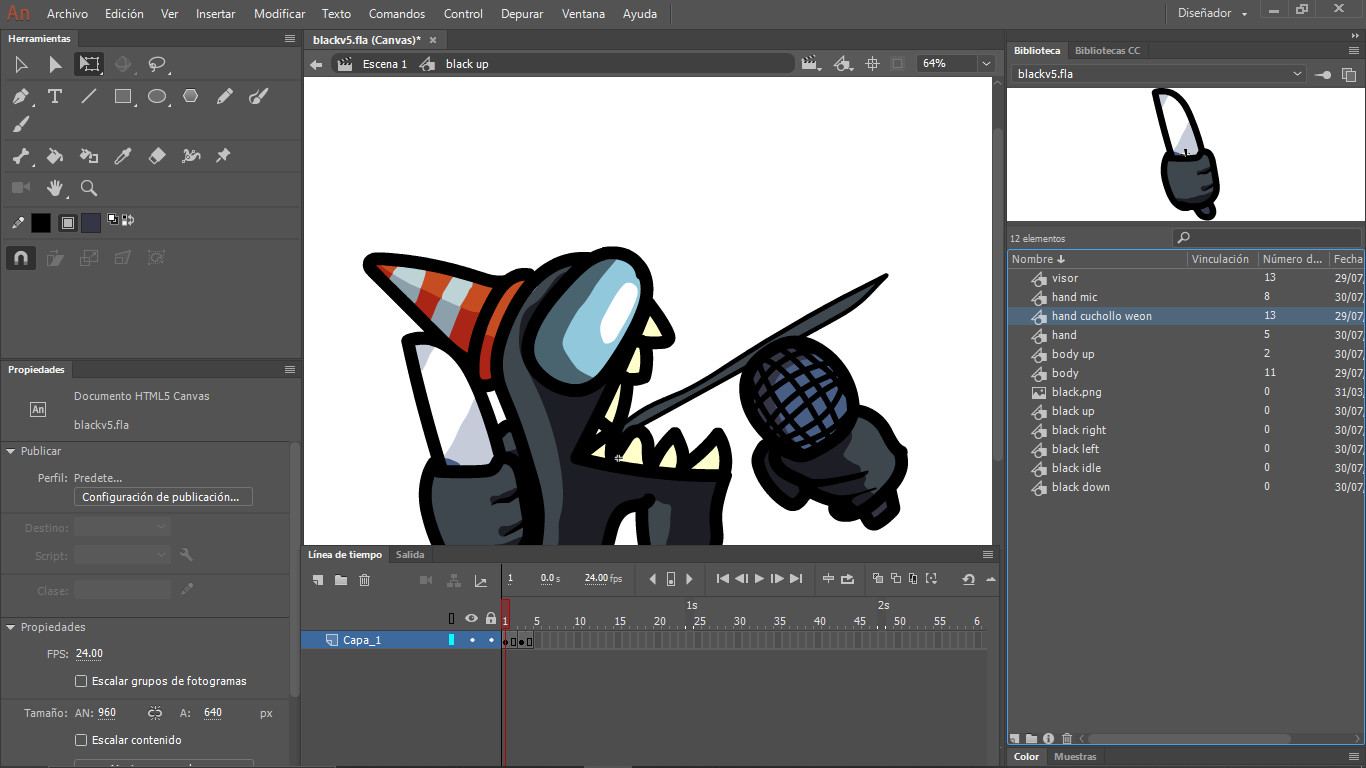
Task: Delete layer with timeline trash icon
Action: click(x=364, y=580)
